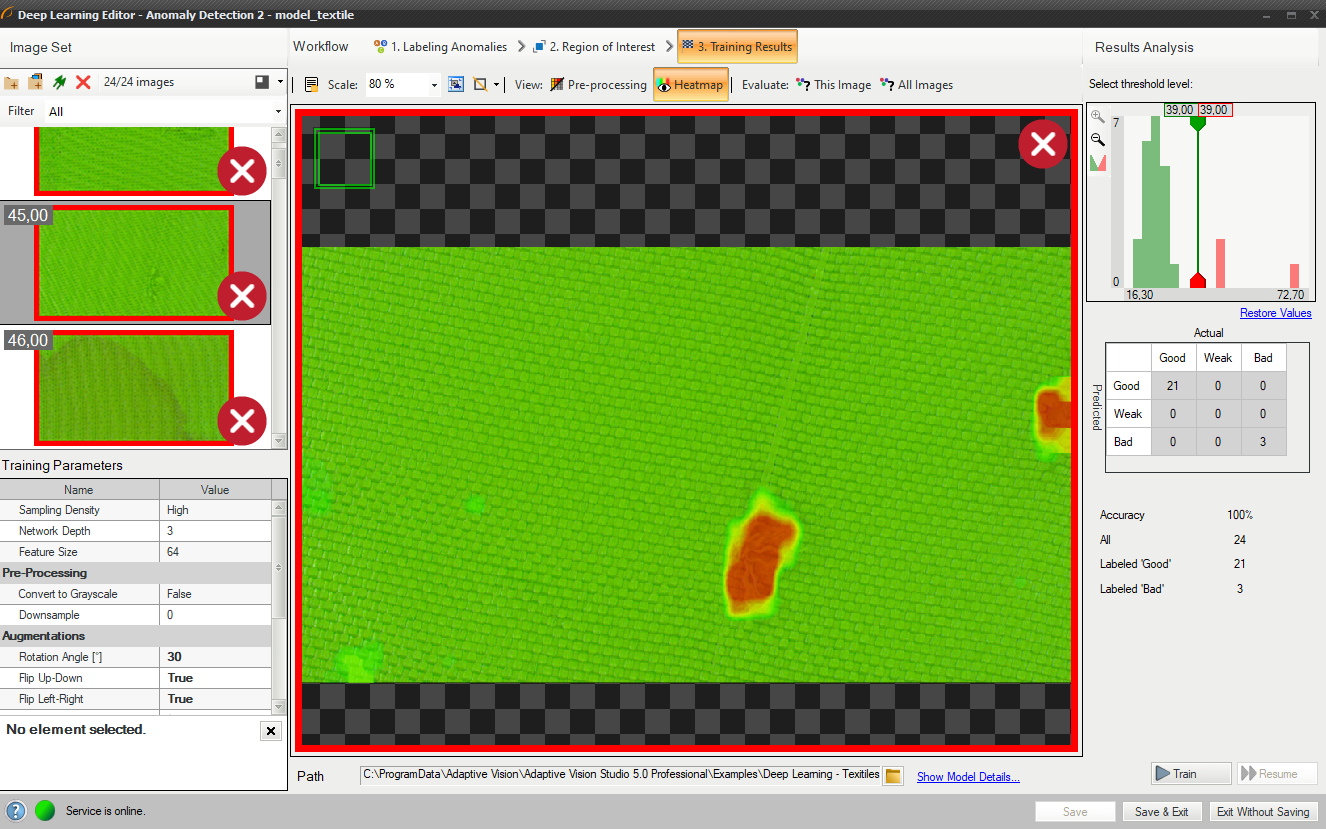Click the fit-to-window icon beside Scale
1326x829 pixels.
click(456, 85)
